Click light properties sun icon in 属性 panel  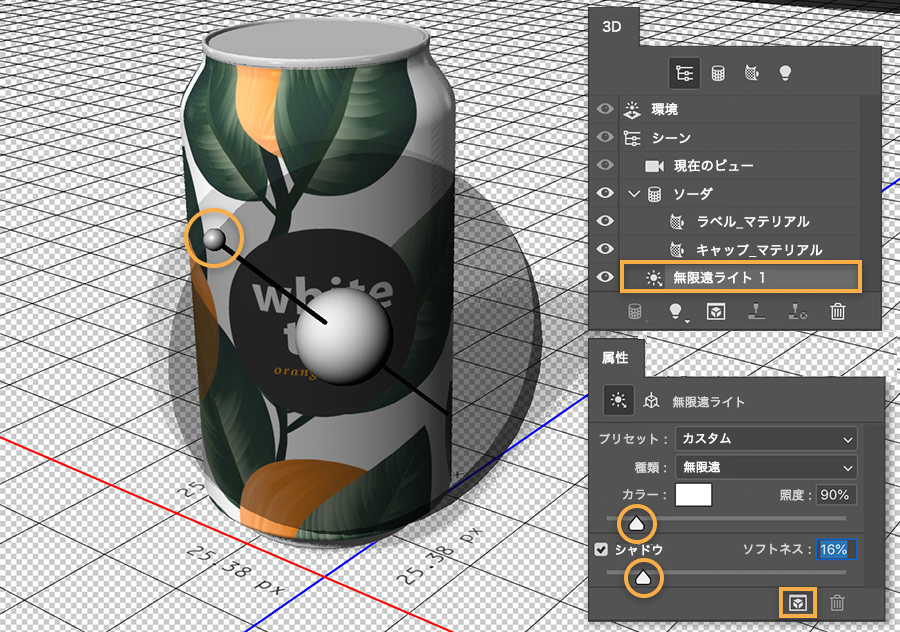point(619,400)
